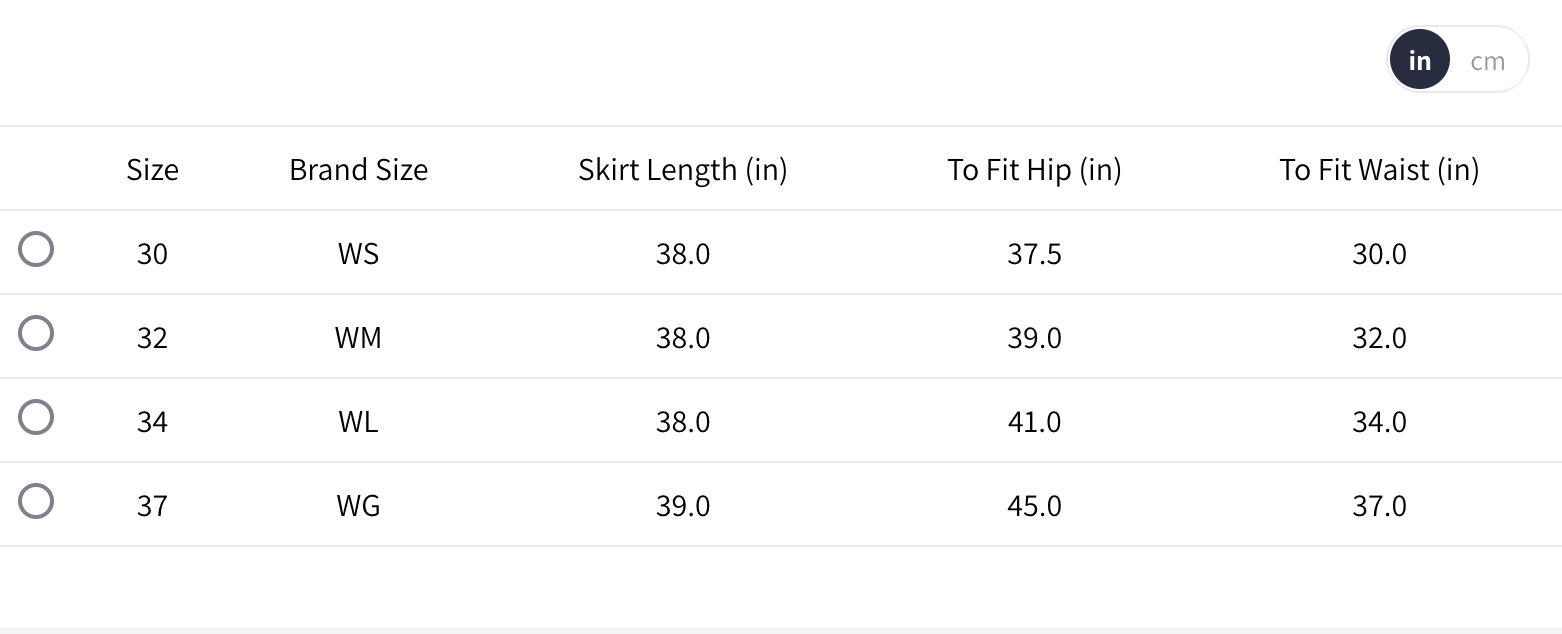Click the WL brand size cell

click(358, 422)
